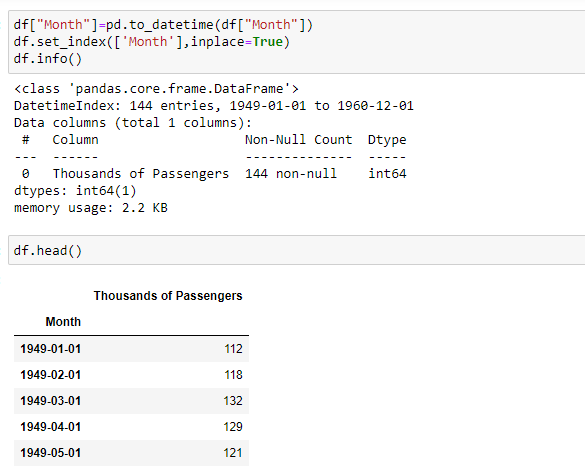
Task: Click the value 118 in the table
Action: pyautogui.click(x=234, y=375)
